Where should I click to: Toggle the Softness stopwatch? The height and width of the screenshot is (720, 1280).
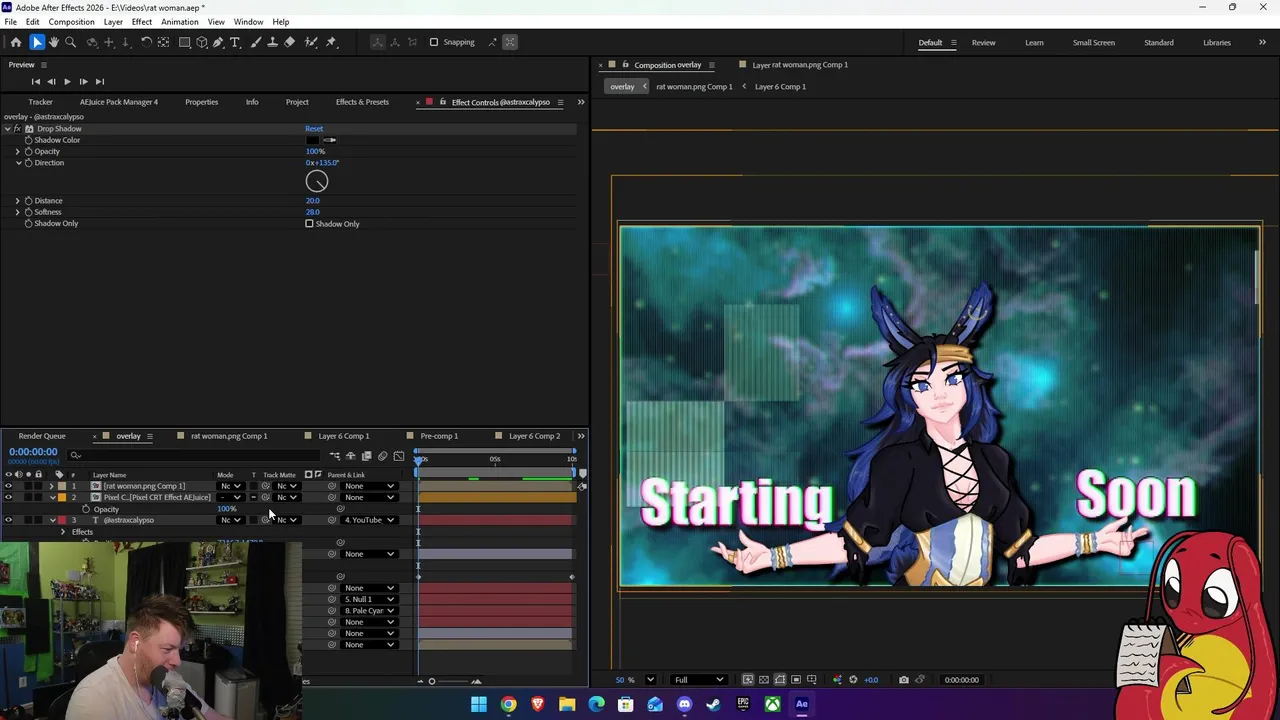click(28, 212)
